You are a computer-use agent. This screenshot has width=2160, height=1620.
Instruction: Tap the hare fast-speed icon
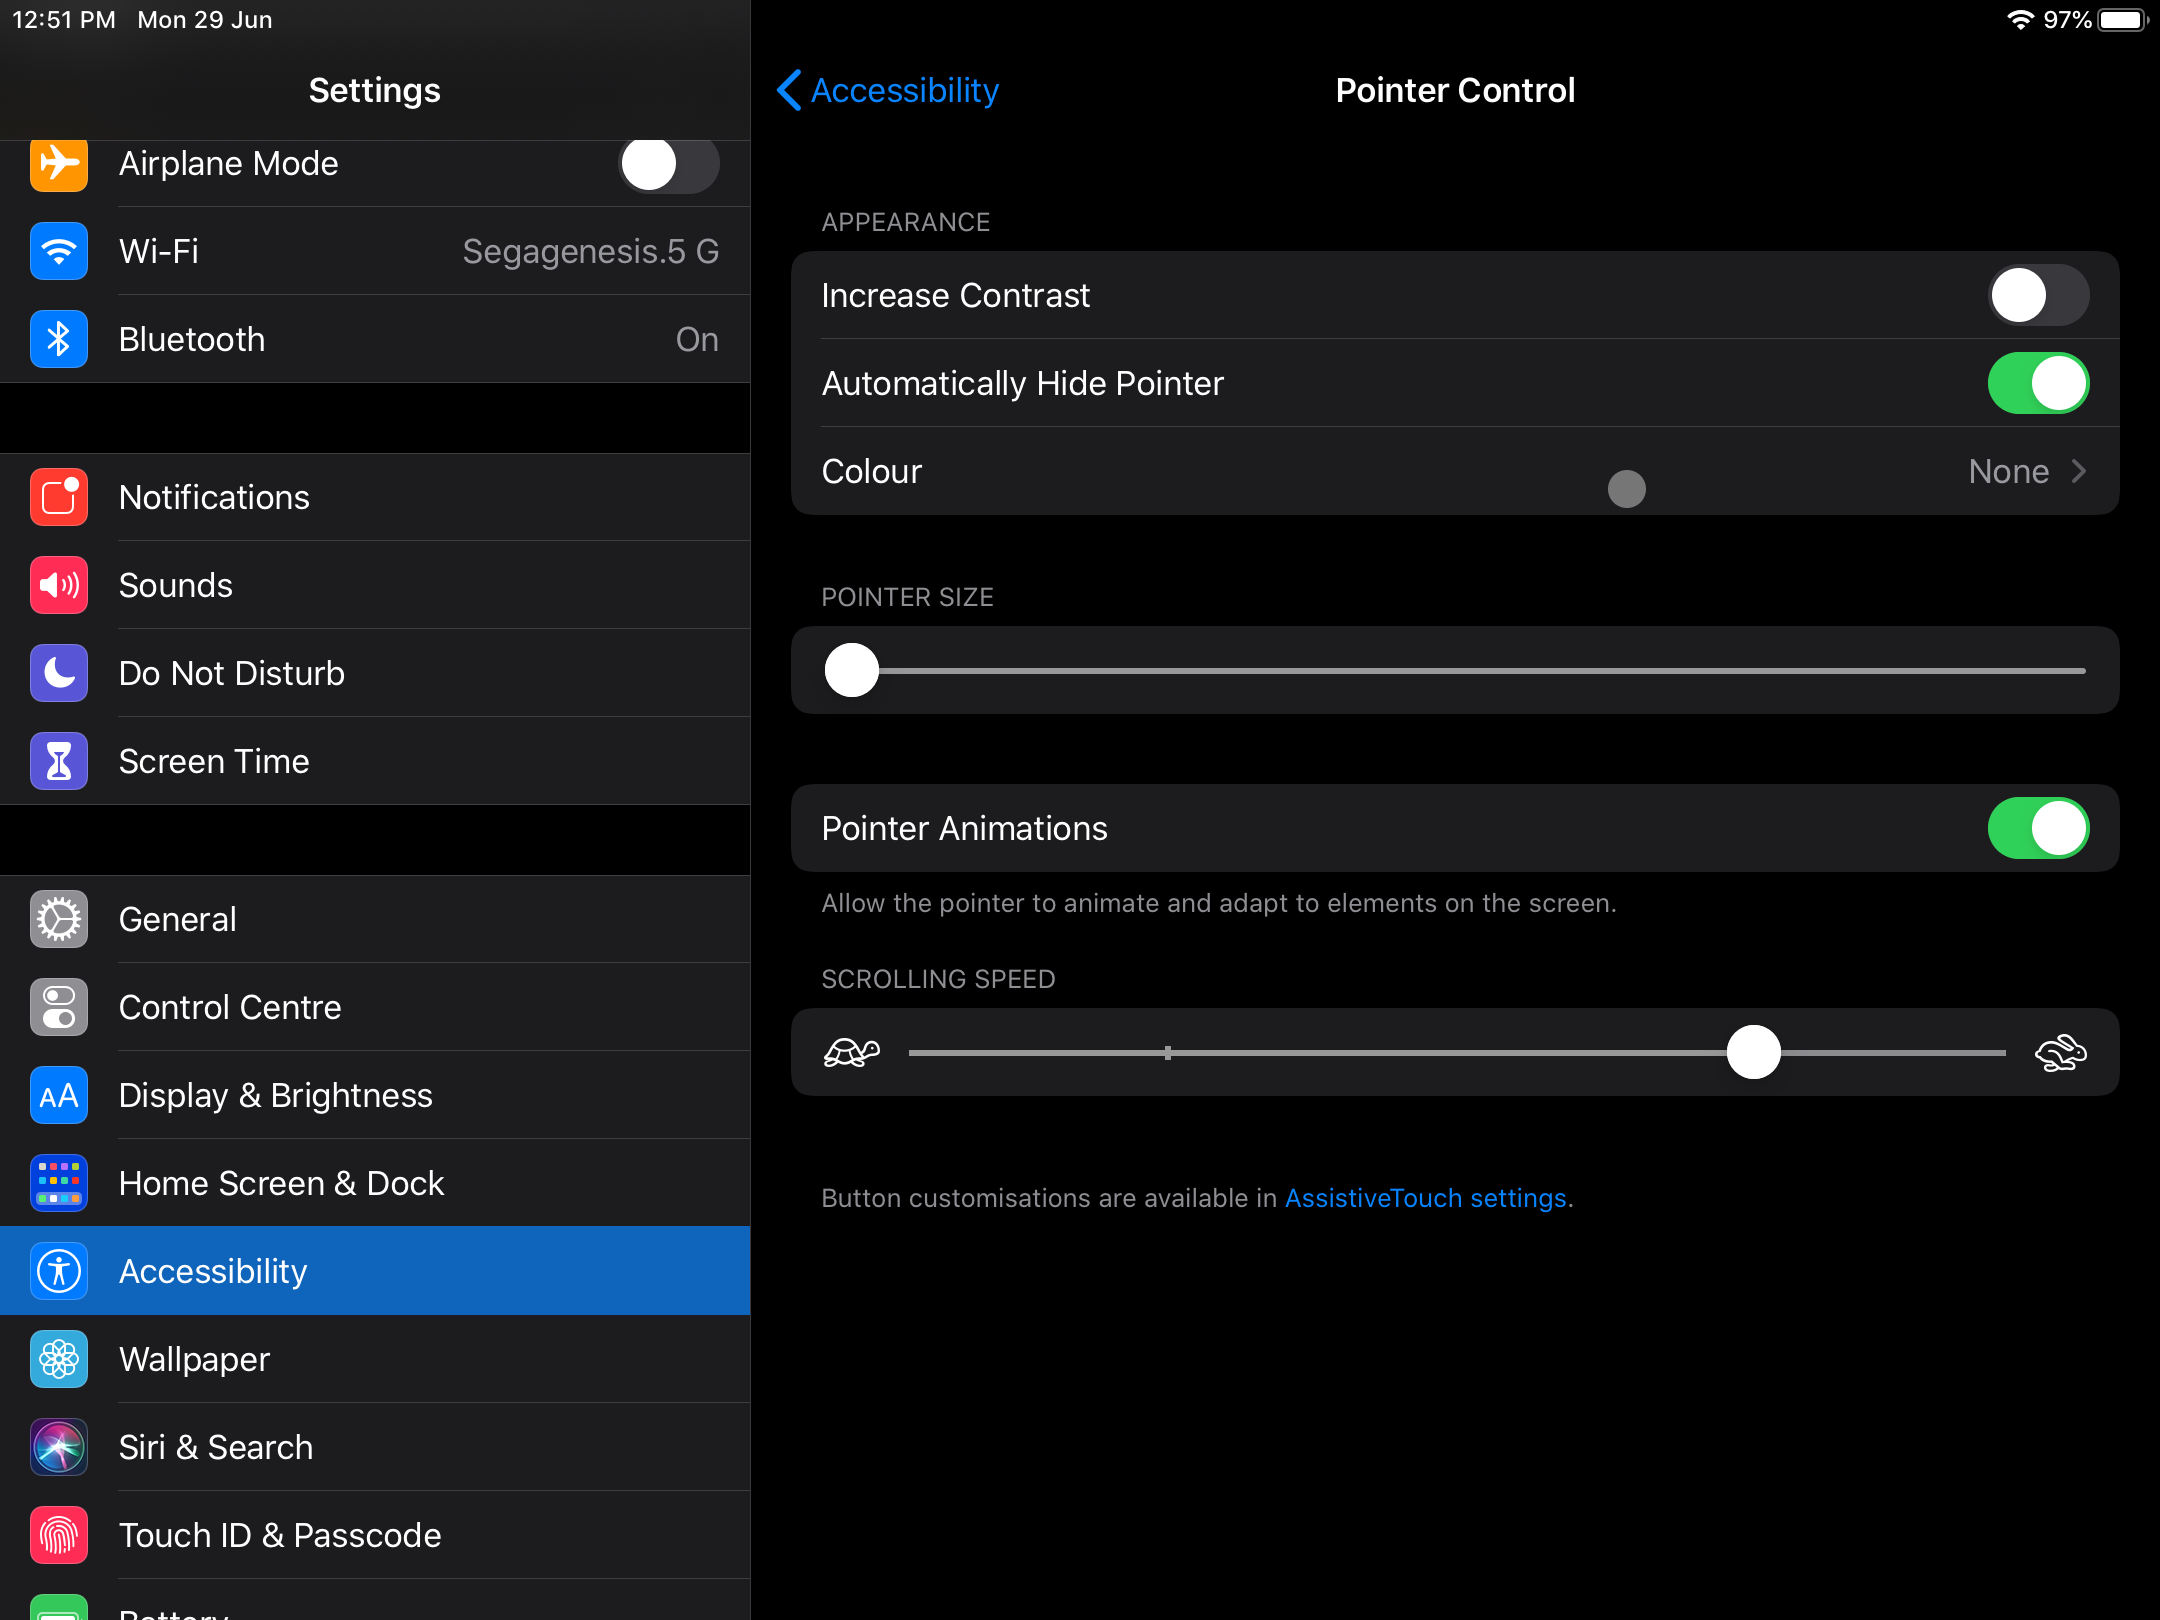click(x=2060, y=1052)
